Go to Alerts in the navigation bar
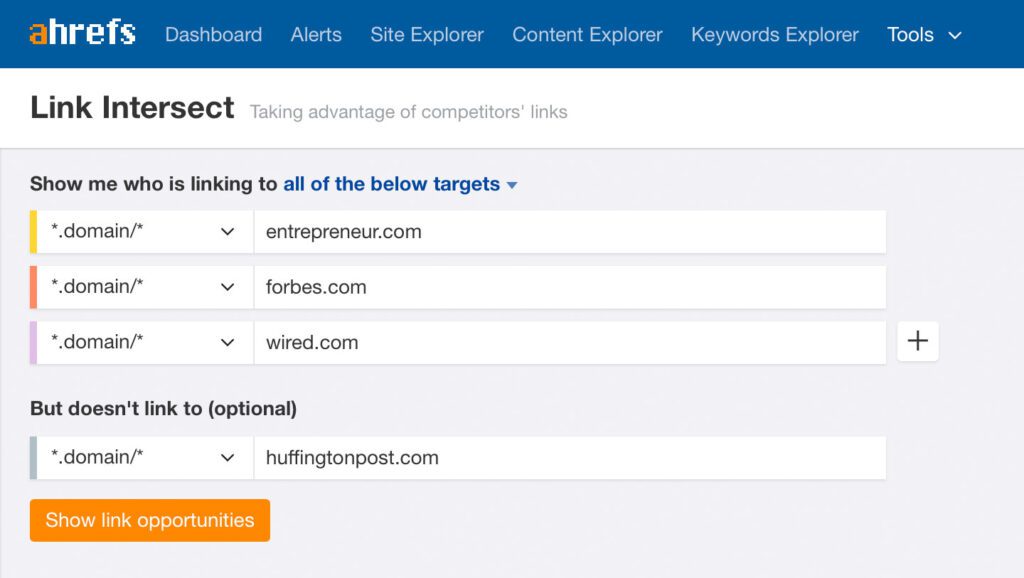1024x578 pixels. click(x=316, y=34)
